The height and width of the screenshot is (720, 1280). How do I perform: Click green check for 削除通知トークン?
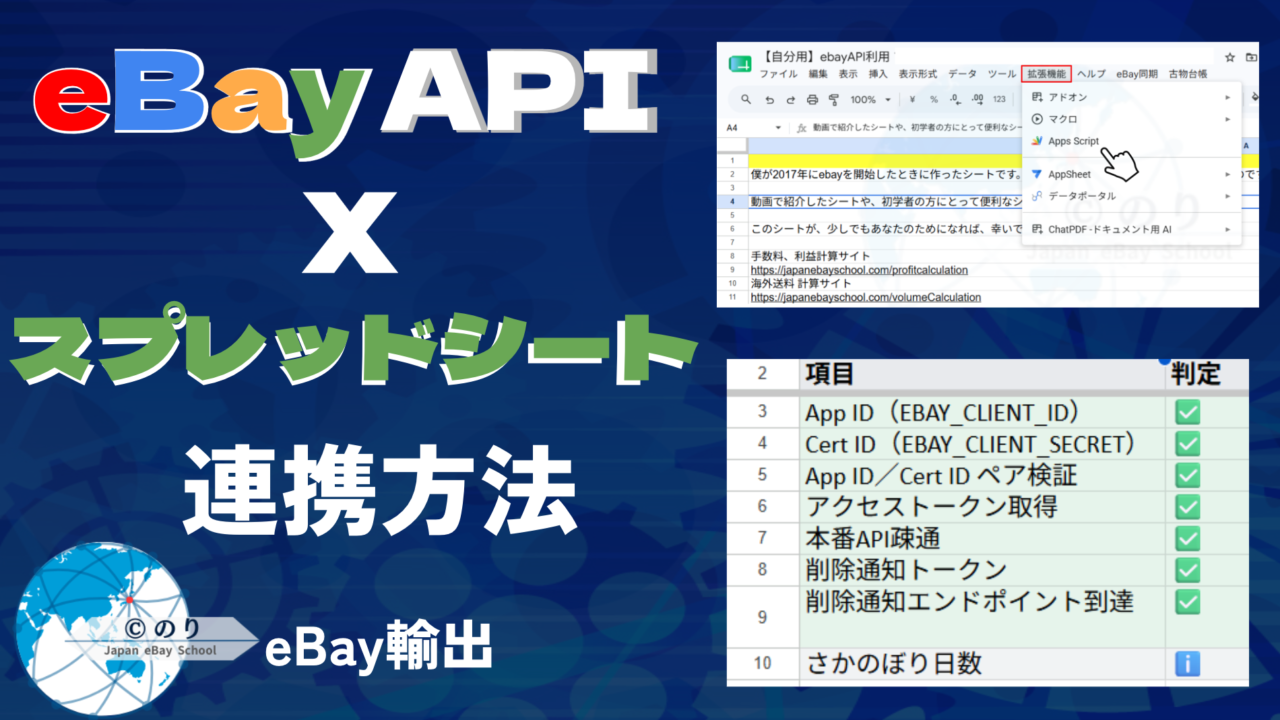(x=1187, y=570)
